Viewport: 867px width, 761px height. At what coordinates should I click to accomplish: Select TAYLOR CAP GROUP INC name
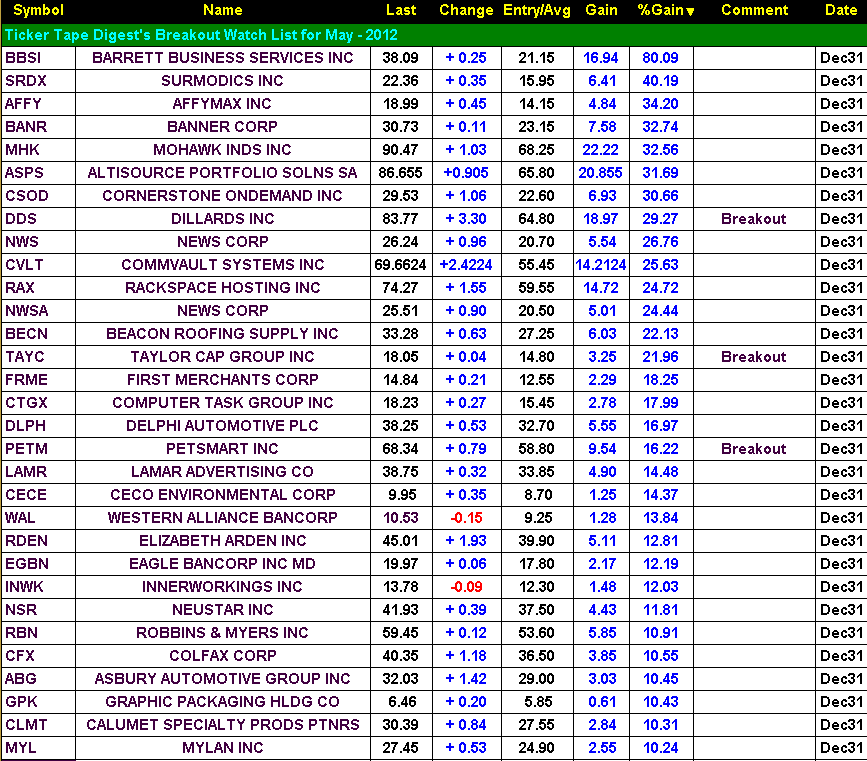tap(222, 357)
